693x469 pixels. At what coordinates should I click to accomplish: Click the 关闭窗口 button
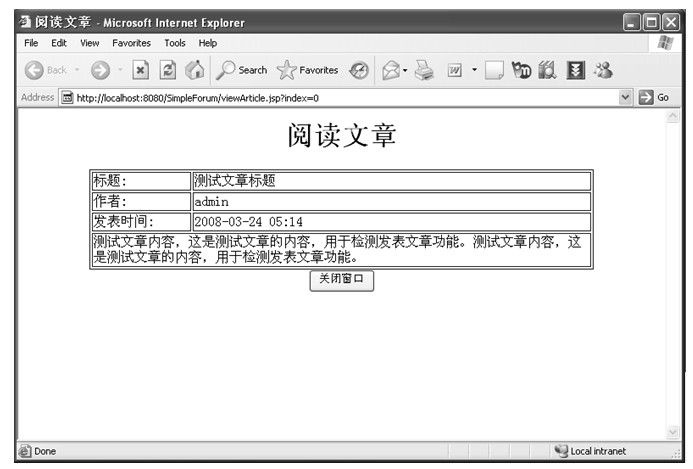point(342,280)
